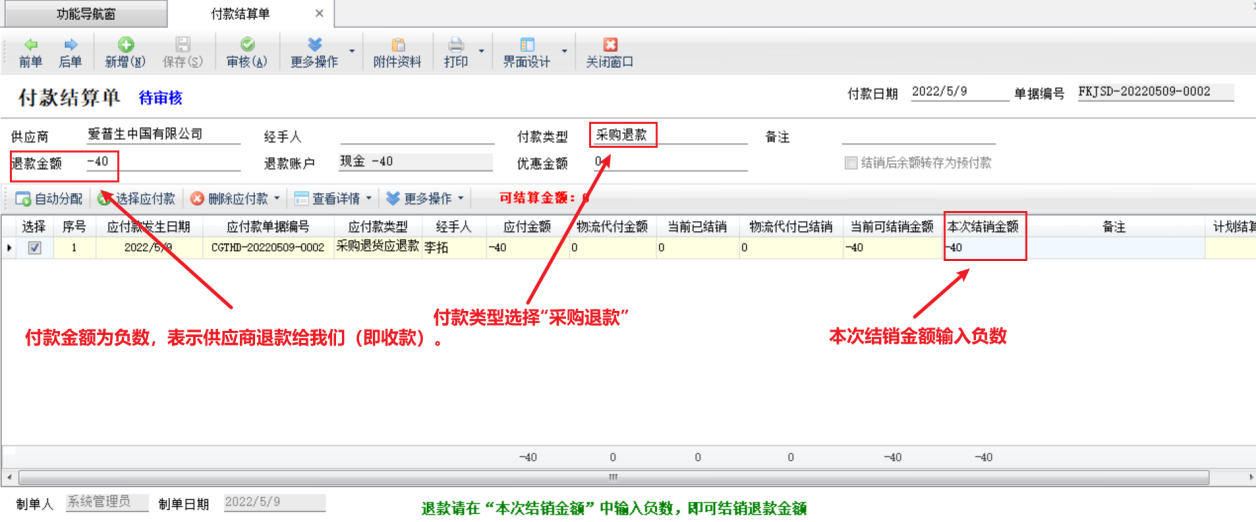This screenshot has height=522, width=1256.
Task: Go to previous document (前单)
Action: [x=30, y=52]
